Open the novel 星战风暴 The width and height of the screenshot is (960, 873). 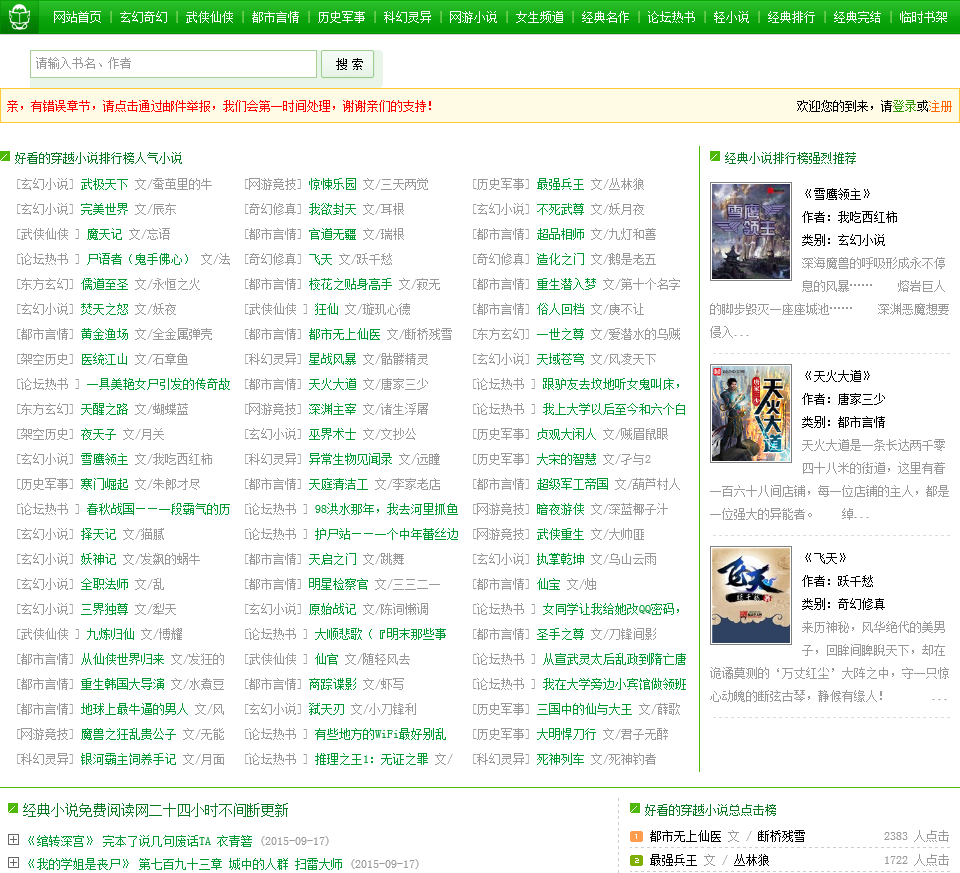point(332,359)
